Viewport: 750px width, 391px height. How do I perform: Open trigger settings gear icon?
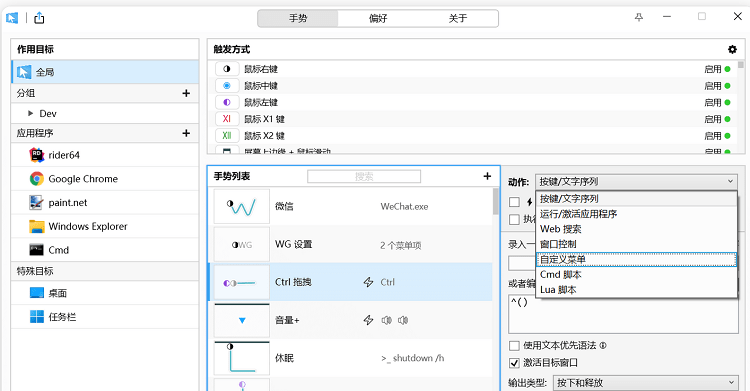point(732,49)
